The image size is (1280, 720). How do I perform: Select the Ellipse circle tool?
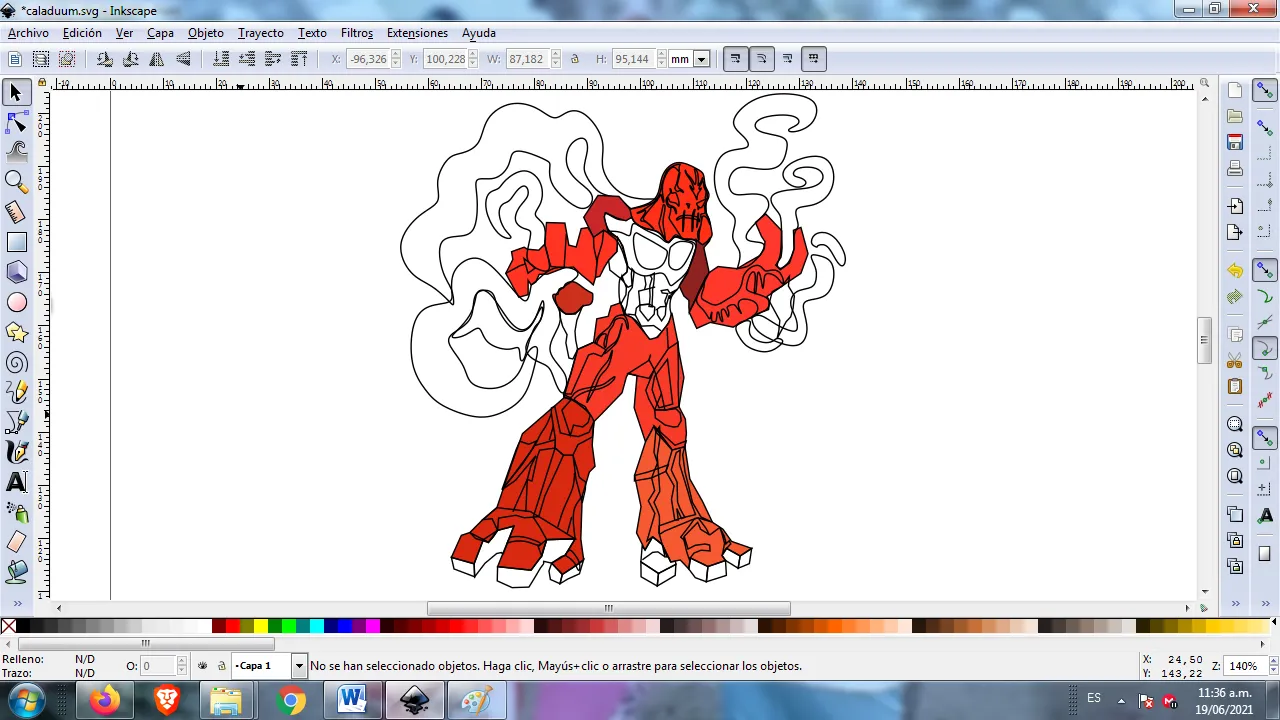[x=16, y=302]
